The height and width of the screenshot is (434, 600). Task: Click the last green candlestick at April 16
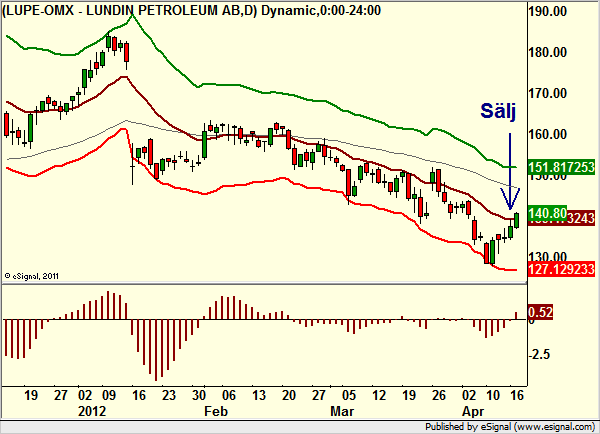(517, 220)
